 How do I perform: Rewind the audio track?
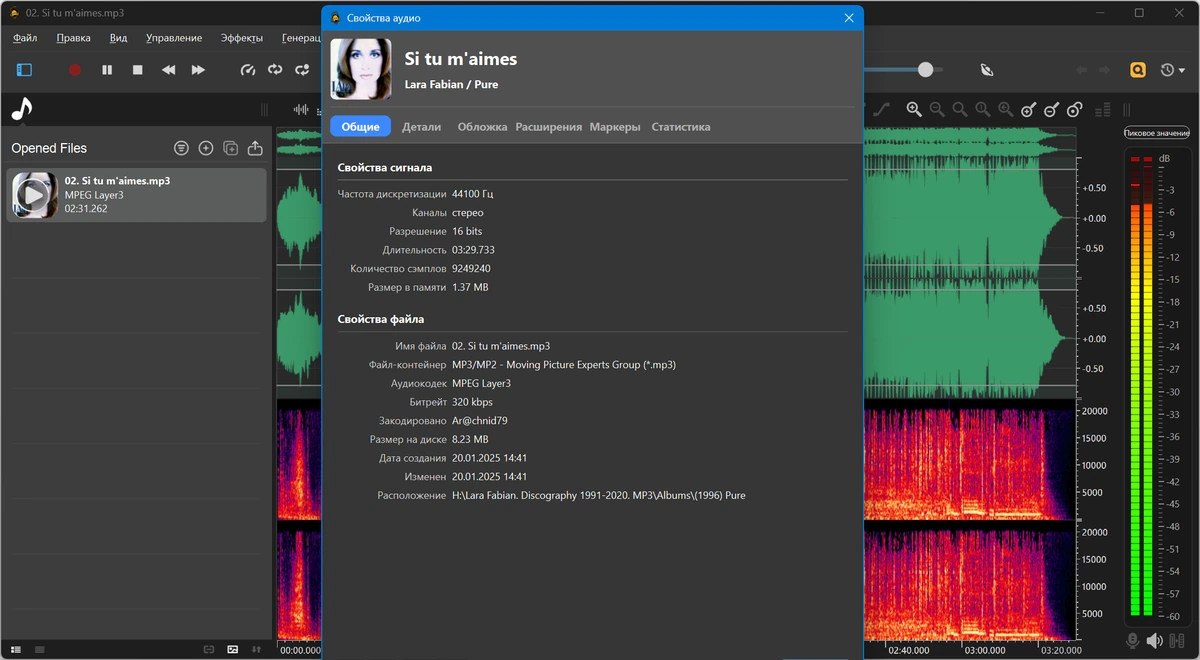[x=168, y=70]
